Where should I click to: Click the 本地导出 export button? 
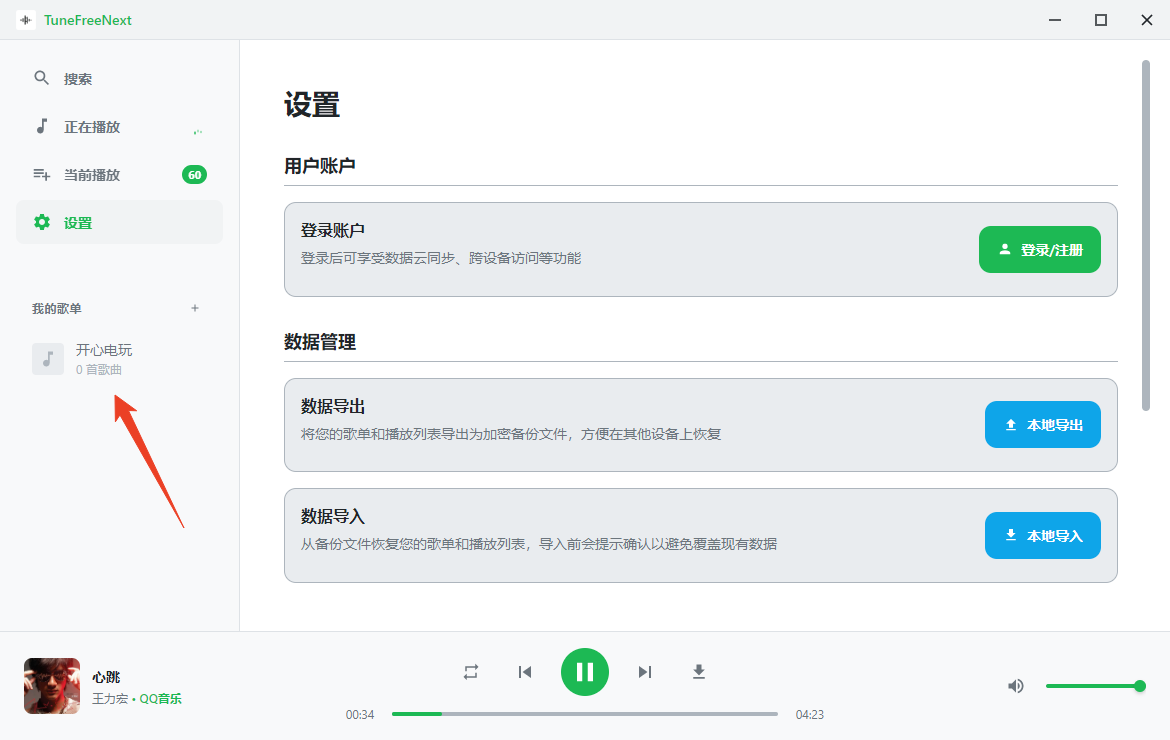[1042, 425]
